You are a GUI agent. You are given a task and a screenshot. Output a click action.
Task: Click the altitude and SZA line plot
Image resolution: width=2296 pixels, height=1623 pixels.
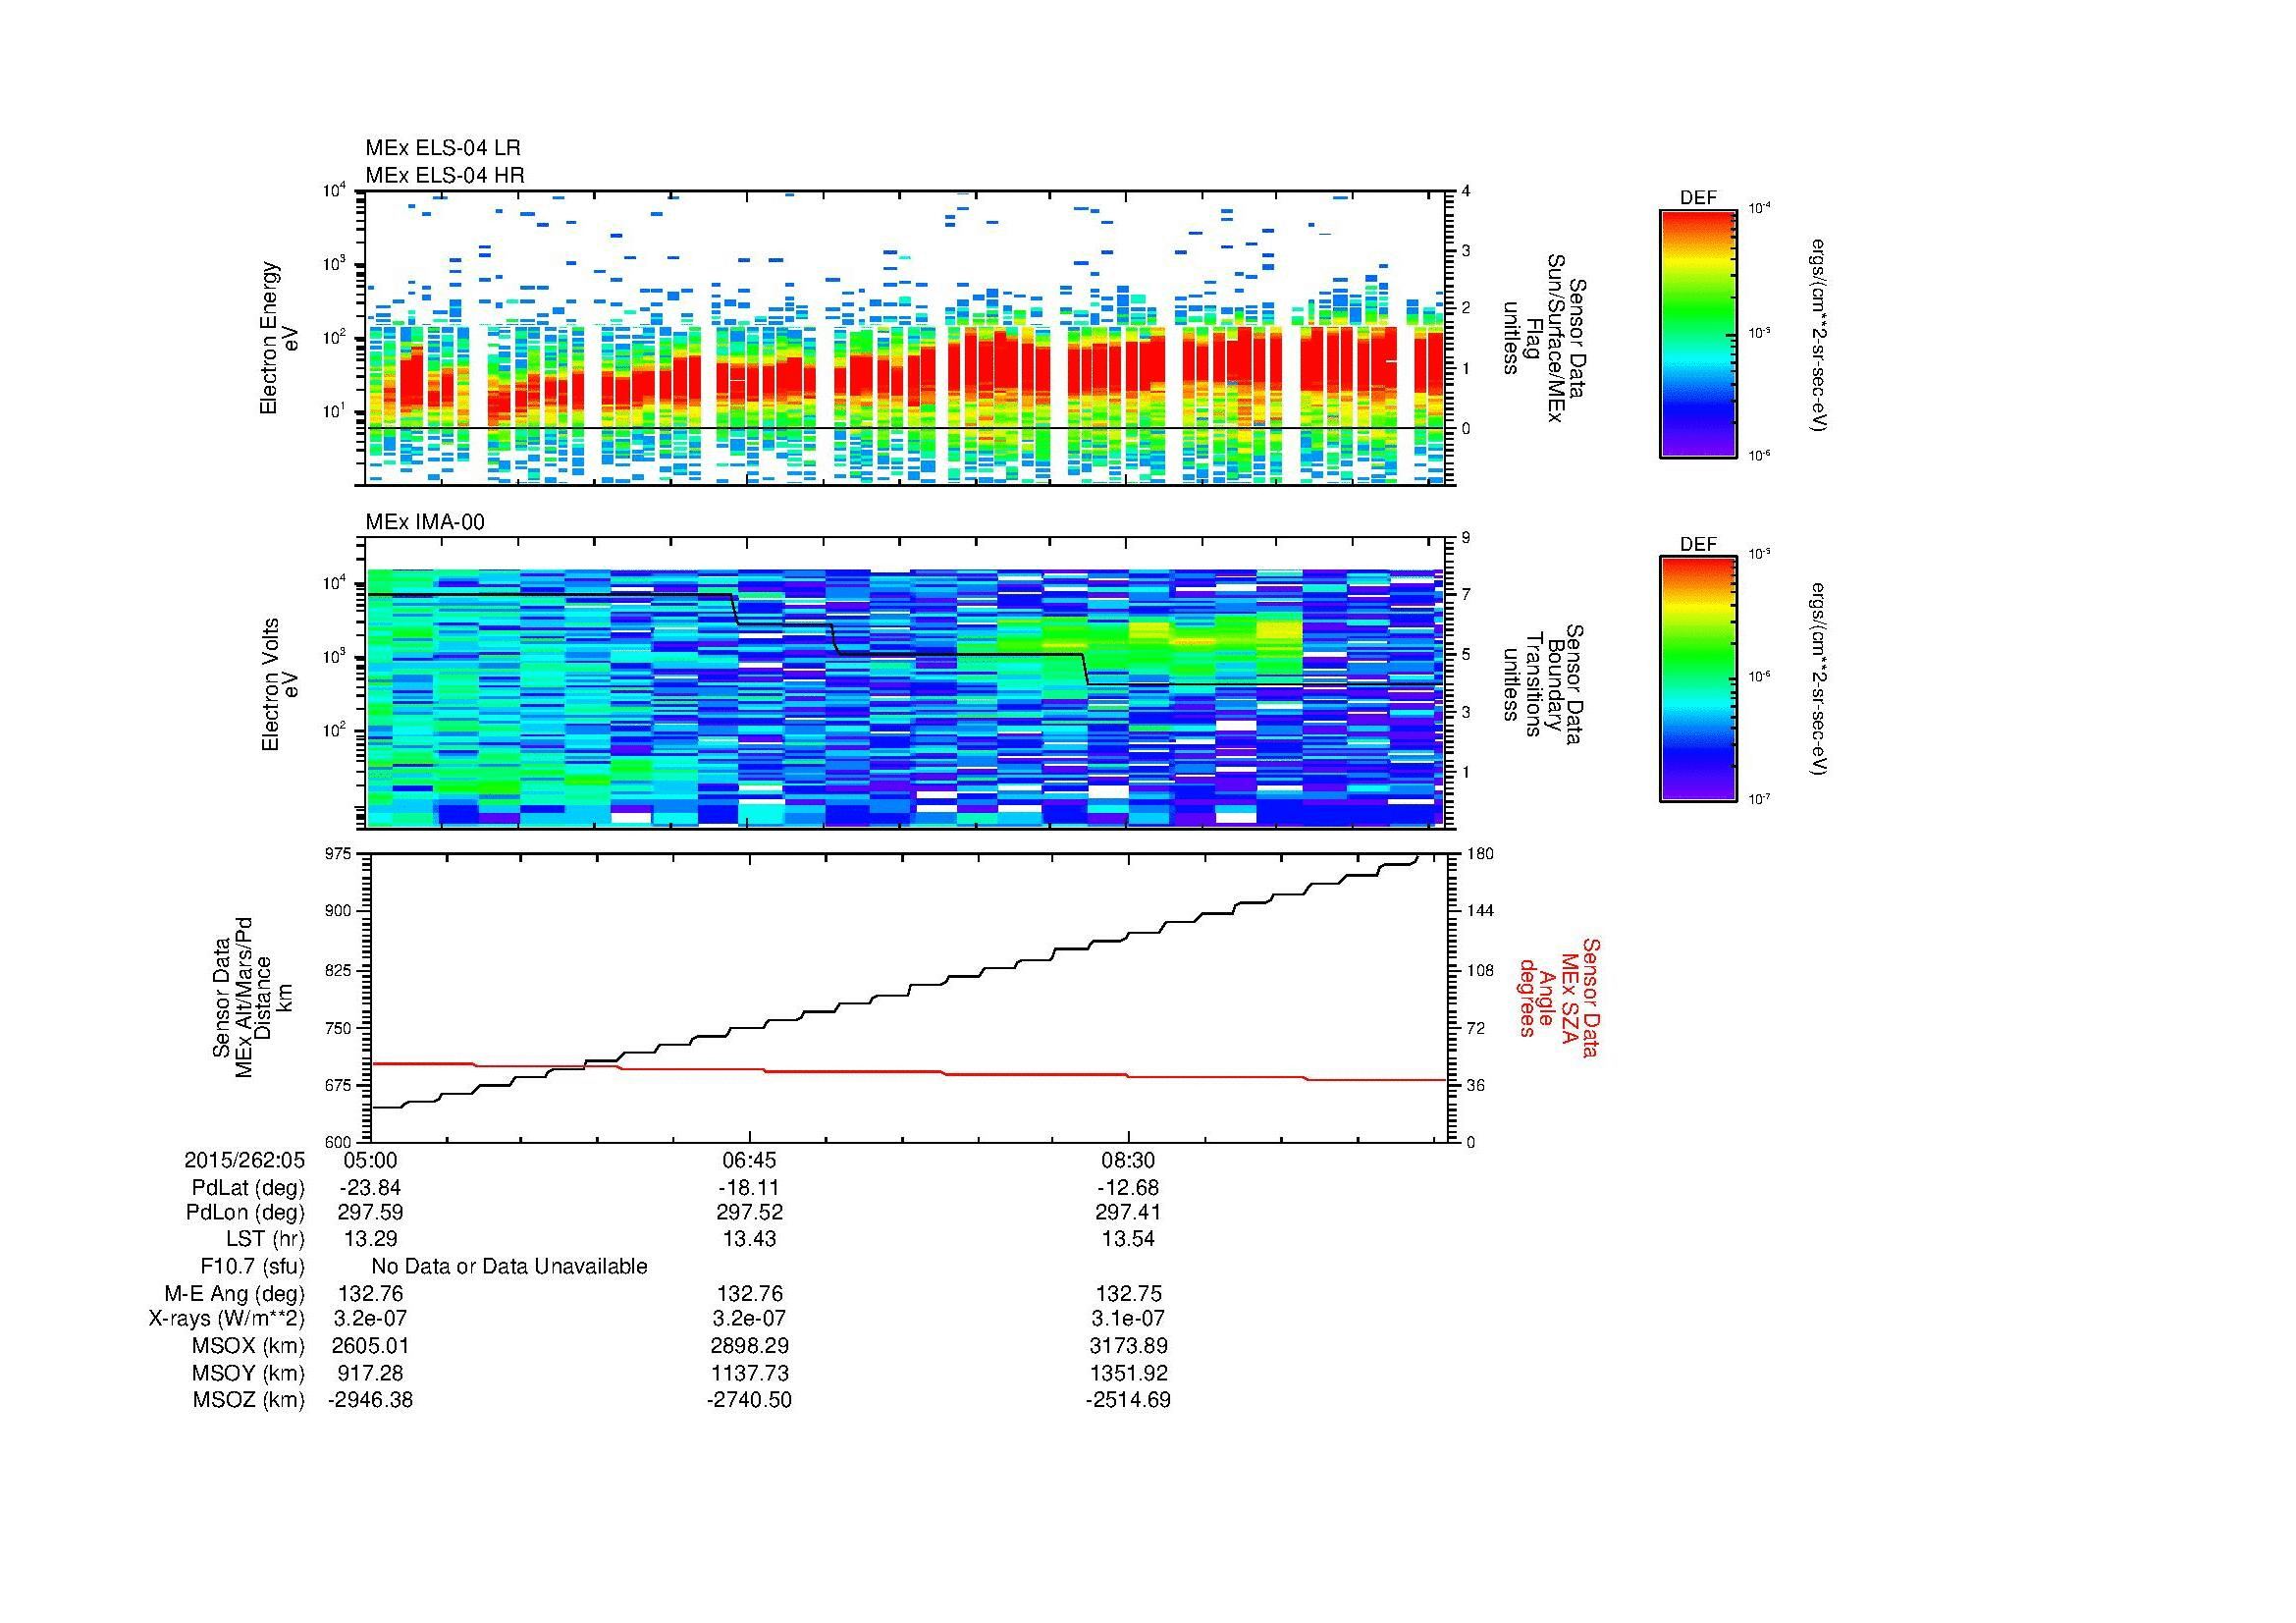(910, 998)
